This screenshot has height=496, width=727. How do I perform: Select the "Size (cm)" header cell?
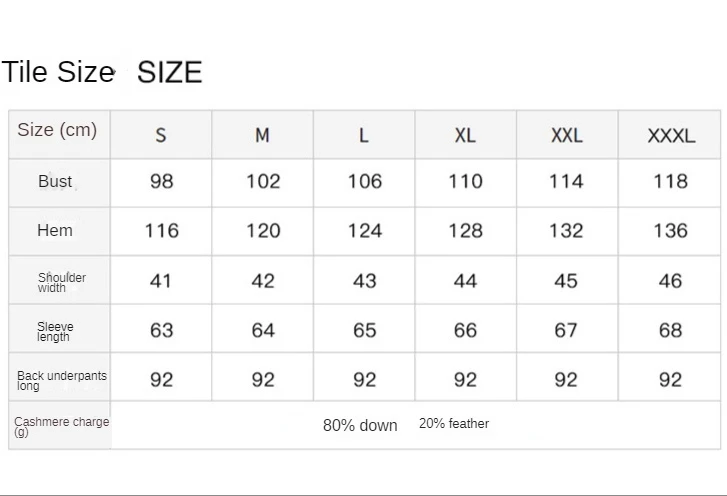[57, 131]
